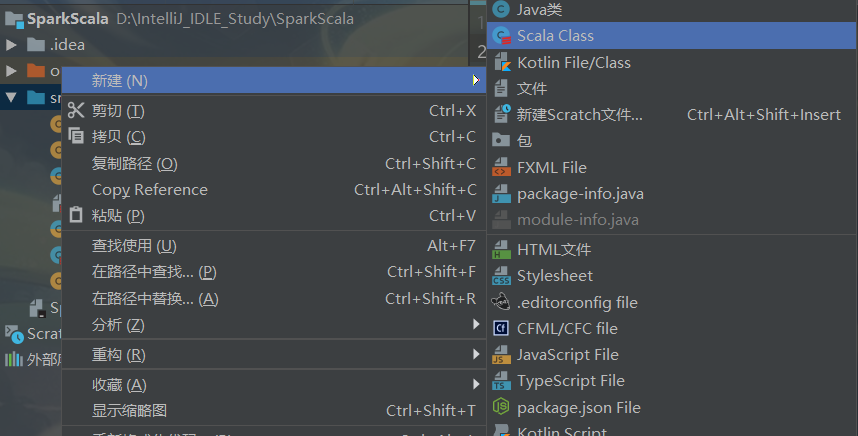Screen dimensions: 858x436
Task: Select .idea folder name in tree
Action: 67,45
